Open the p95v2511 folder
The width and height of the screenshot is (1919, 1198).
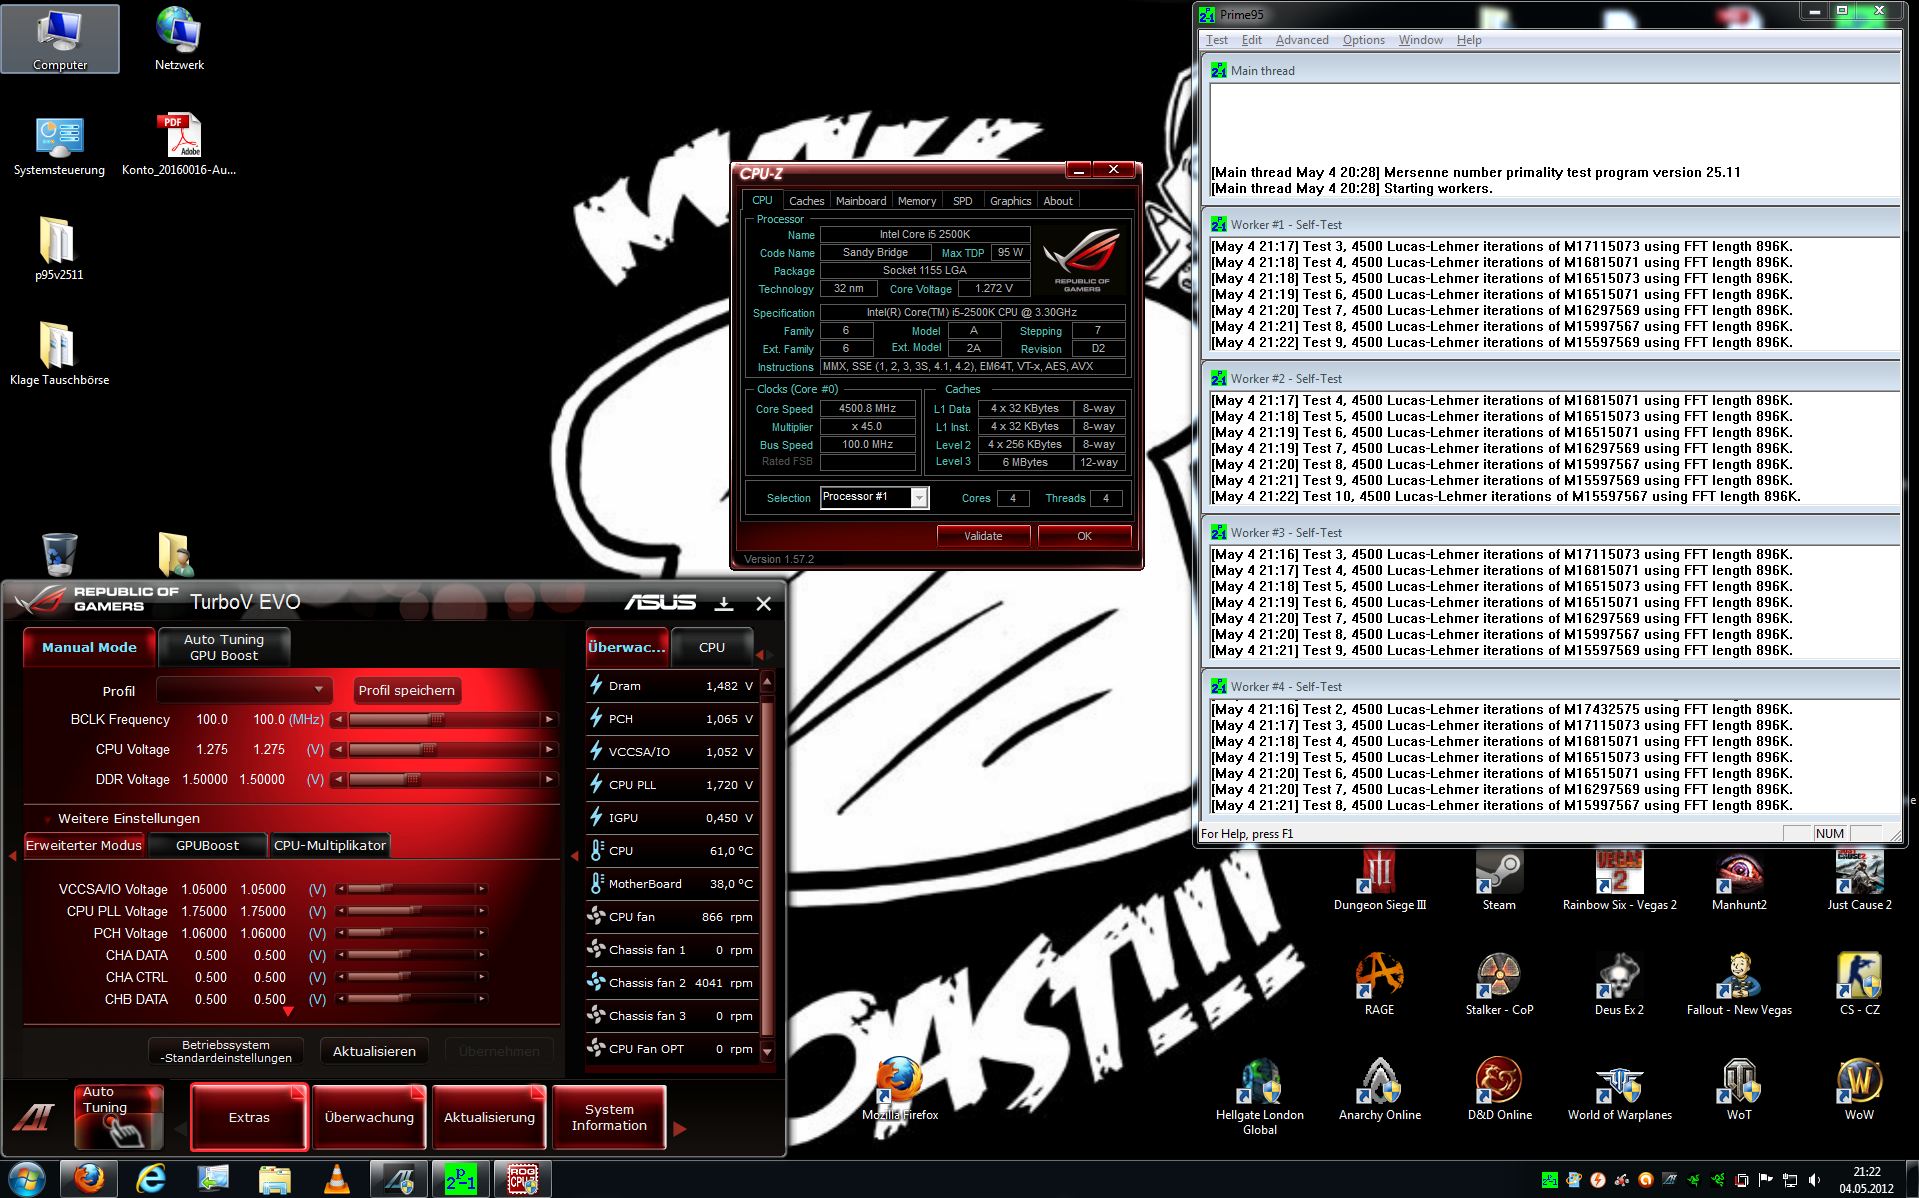coord(59,250)
